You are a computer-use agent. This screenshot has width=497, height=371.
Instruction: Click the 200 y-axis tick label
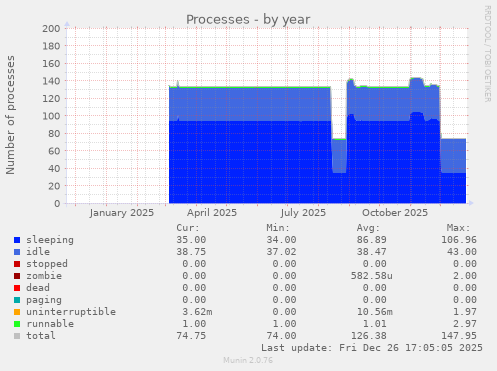coord(51,29)
